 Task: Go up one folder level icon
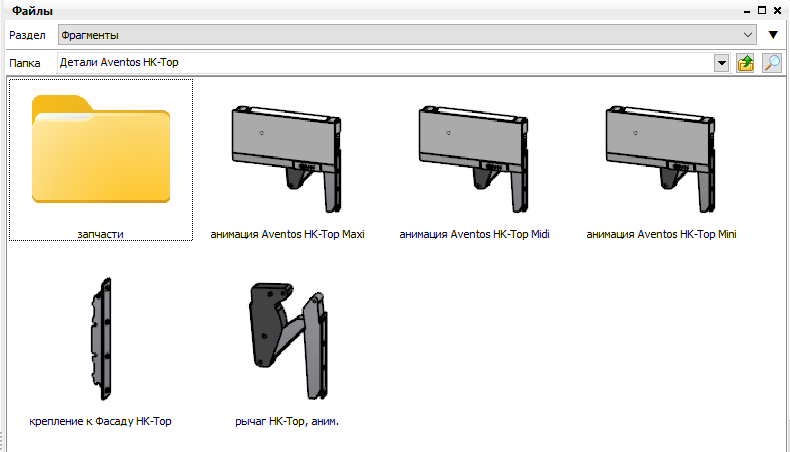(x=745, y=63)
